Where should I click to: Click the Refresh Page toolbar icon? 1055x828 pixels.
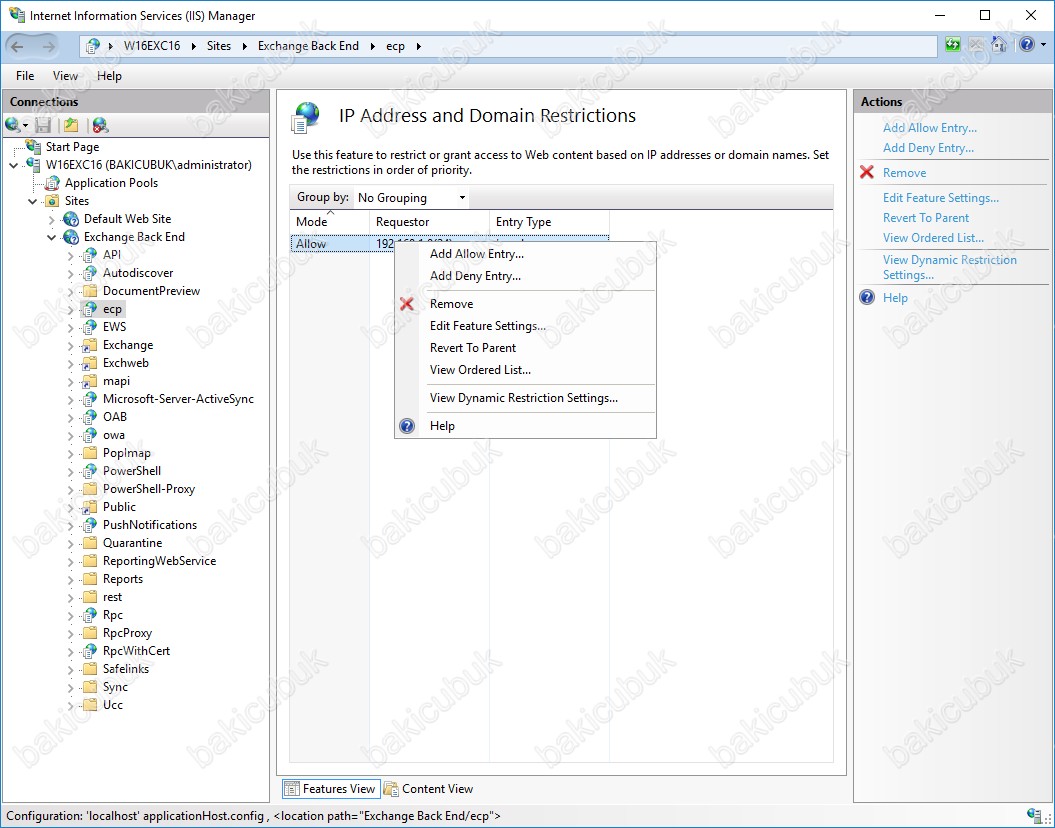pos(953,45)
